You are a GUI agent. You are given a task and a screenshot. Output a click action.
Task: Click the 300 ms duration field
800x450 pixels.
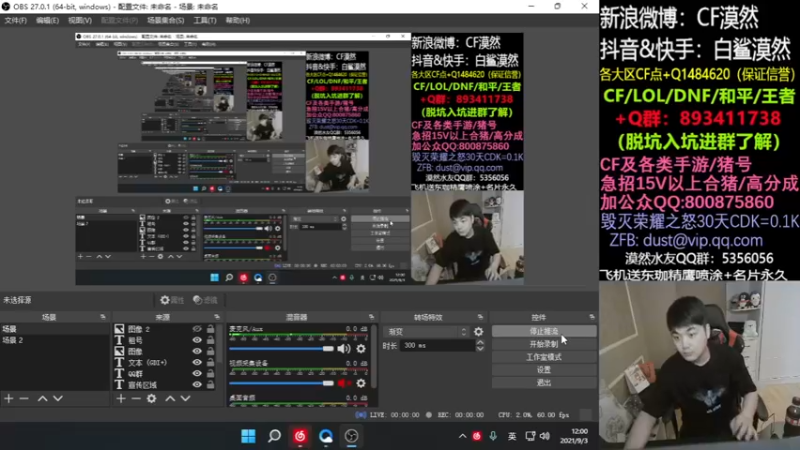(x=438, y=345)
